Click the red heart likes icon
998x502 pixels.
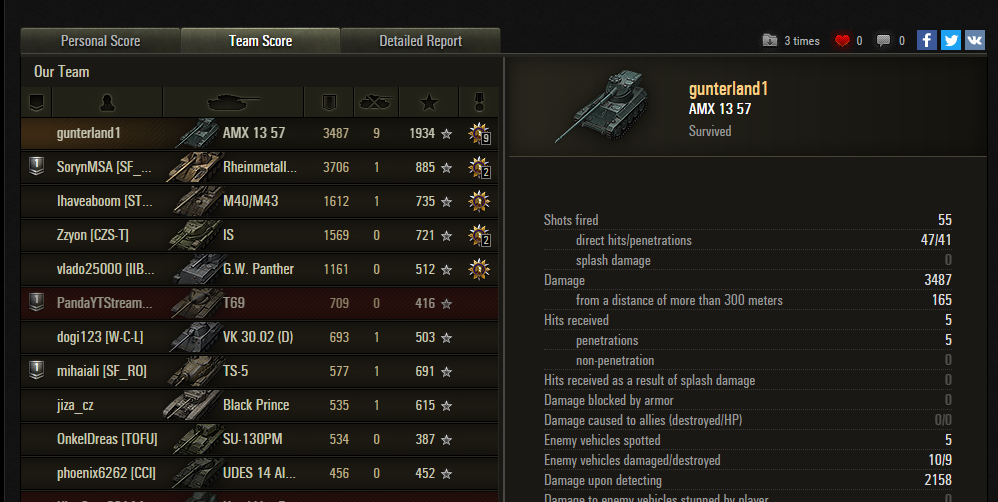(842, 41)
